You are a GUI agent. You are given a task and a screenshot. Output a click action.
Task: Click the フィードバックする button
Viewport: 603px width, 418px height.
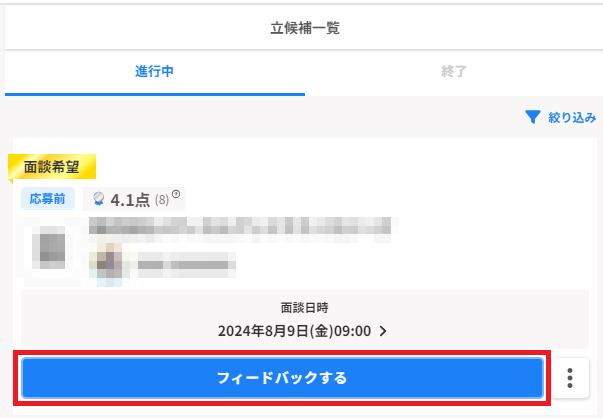pyautogui.click(x=282, y=378)
